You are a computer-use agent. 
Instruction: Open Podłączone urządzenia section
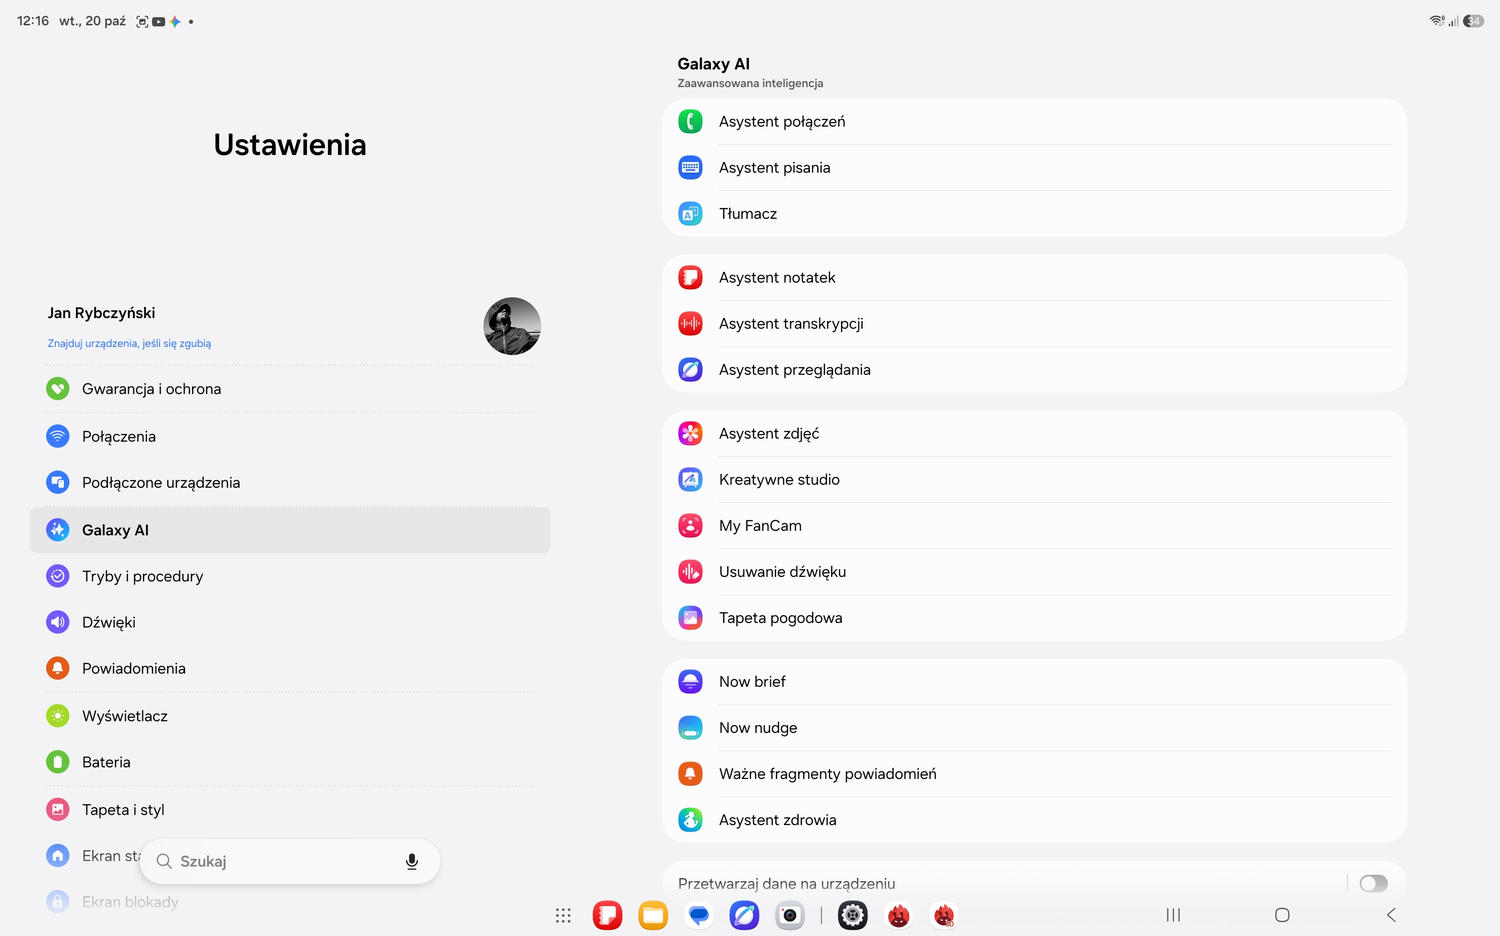coord(290,483)
